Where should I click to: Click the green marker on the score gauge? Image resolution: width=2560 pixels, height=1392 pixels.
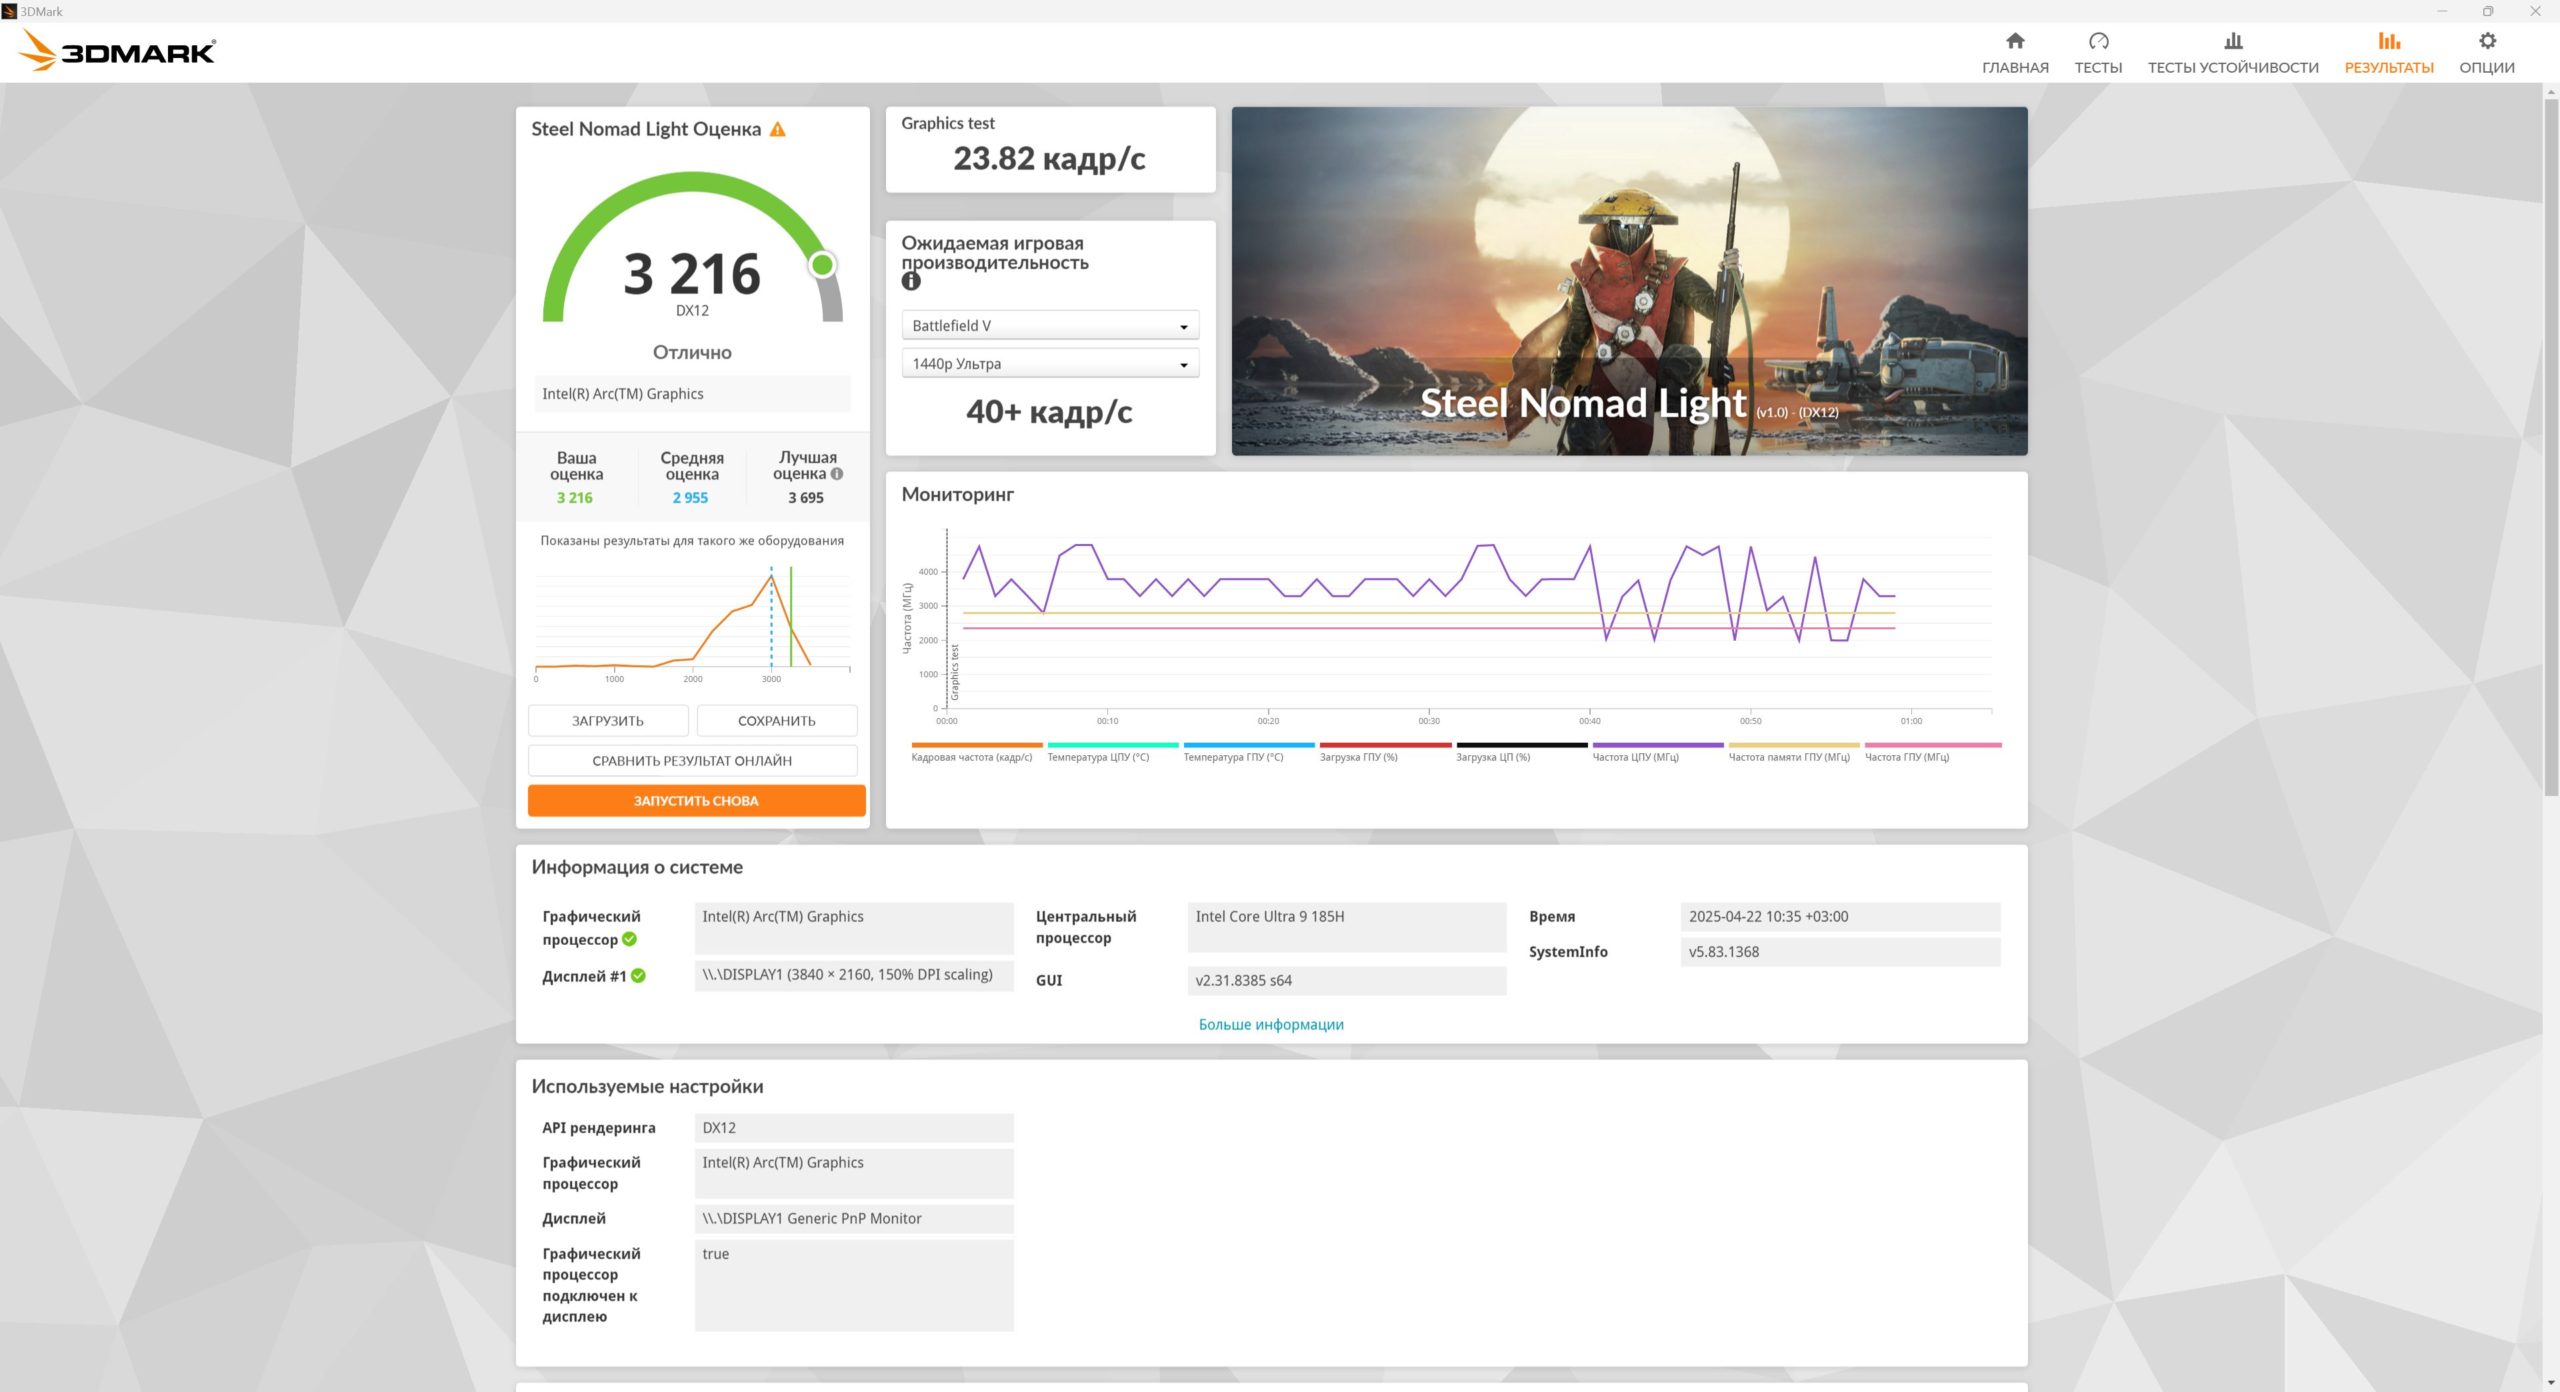(x=822, y=265)
